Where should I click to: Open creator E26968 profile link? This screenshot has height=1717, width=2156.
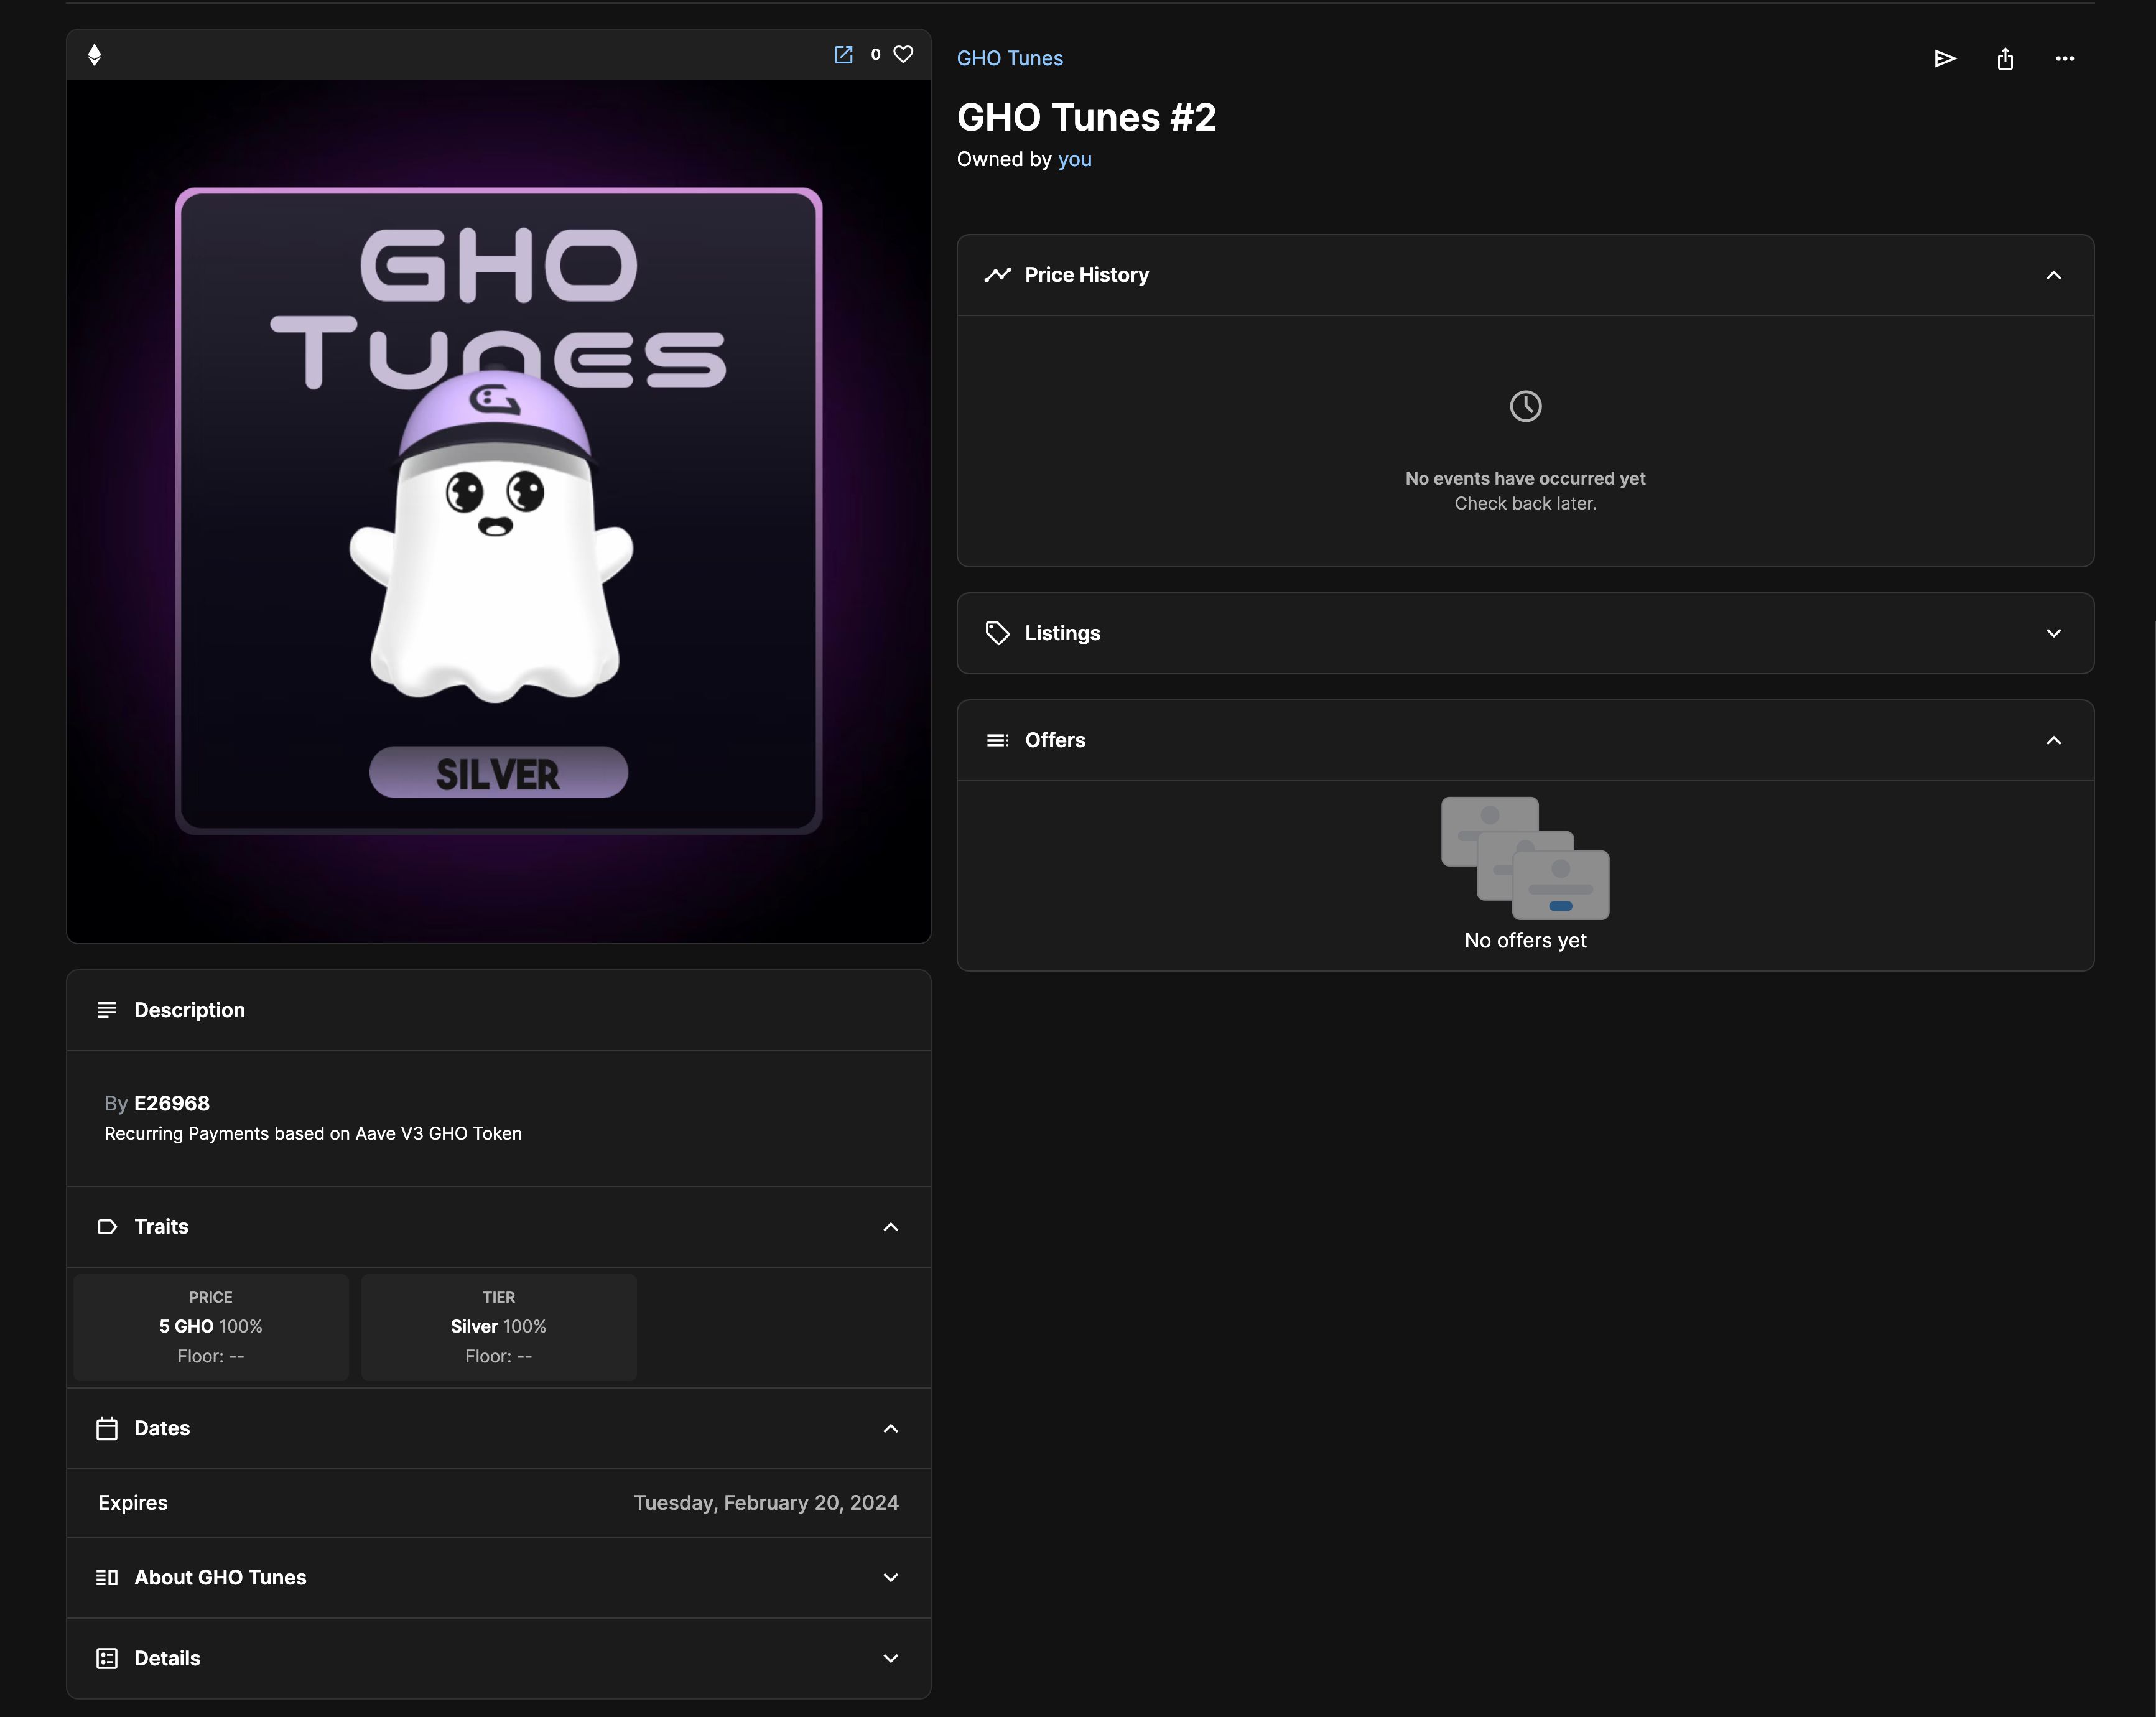click(172, 1103)
